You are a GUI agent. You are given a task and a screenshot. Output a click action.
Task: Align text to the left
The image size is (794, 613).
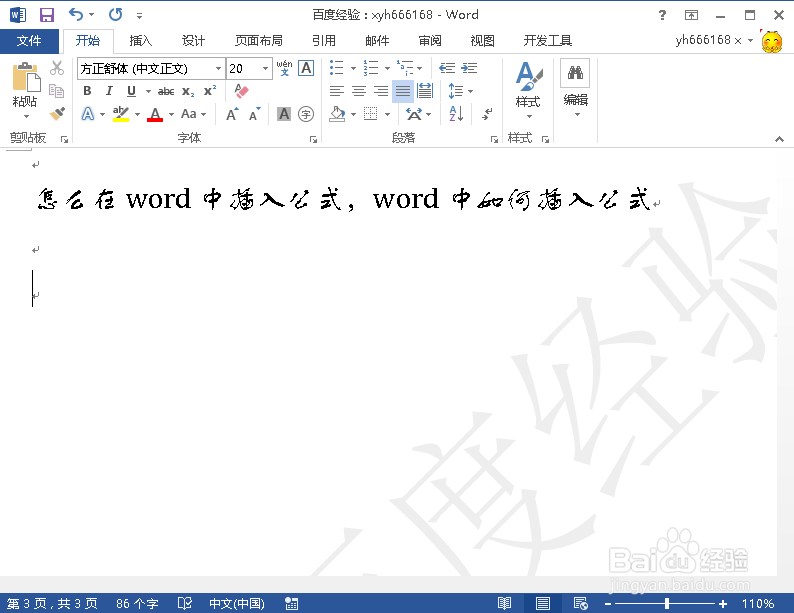337,91
